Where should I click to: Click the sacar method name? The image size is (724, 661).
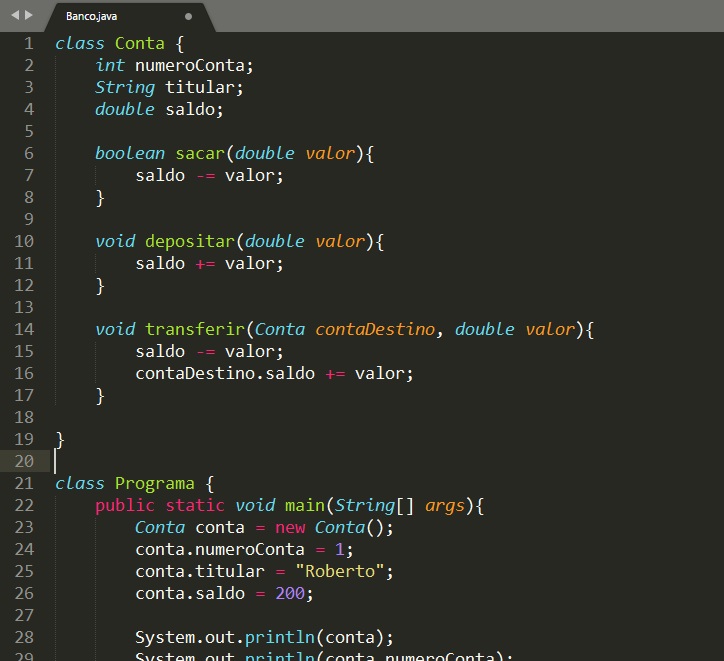click(200, 153)
